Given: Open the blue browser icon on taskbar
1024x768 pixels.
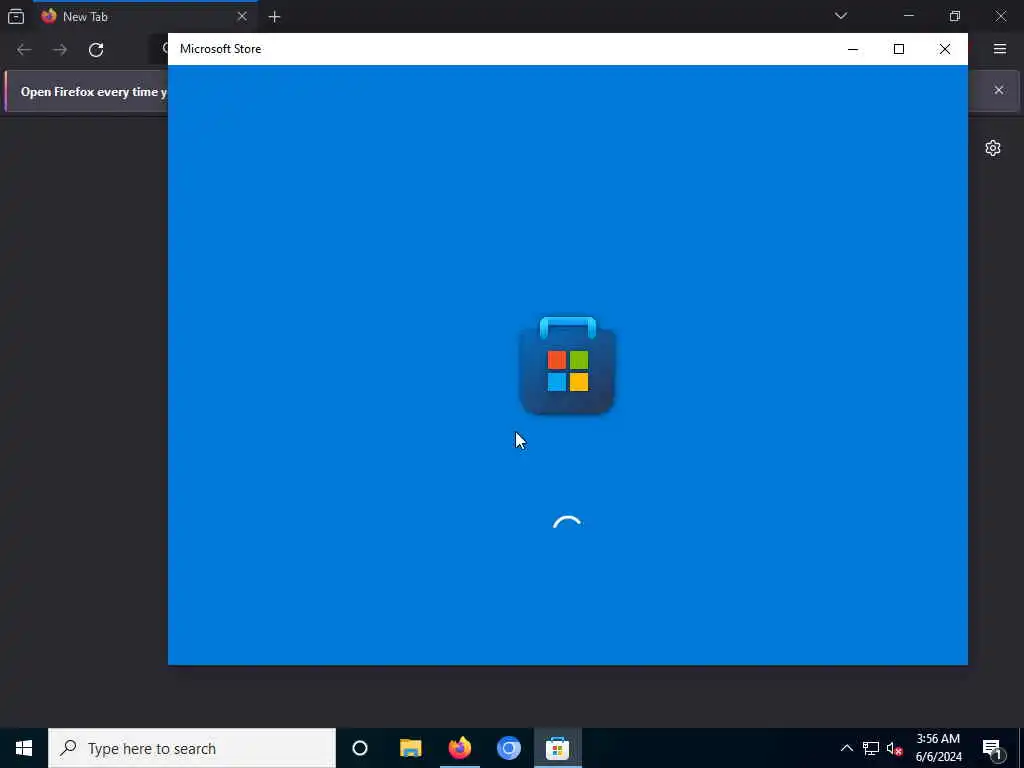Looking at the screenshot, I should (x=509, y=748).
